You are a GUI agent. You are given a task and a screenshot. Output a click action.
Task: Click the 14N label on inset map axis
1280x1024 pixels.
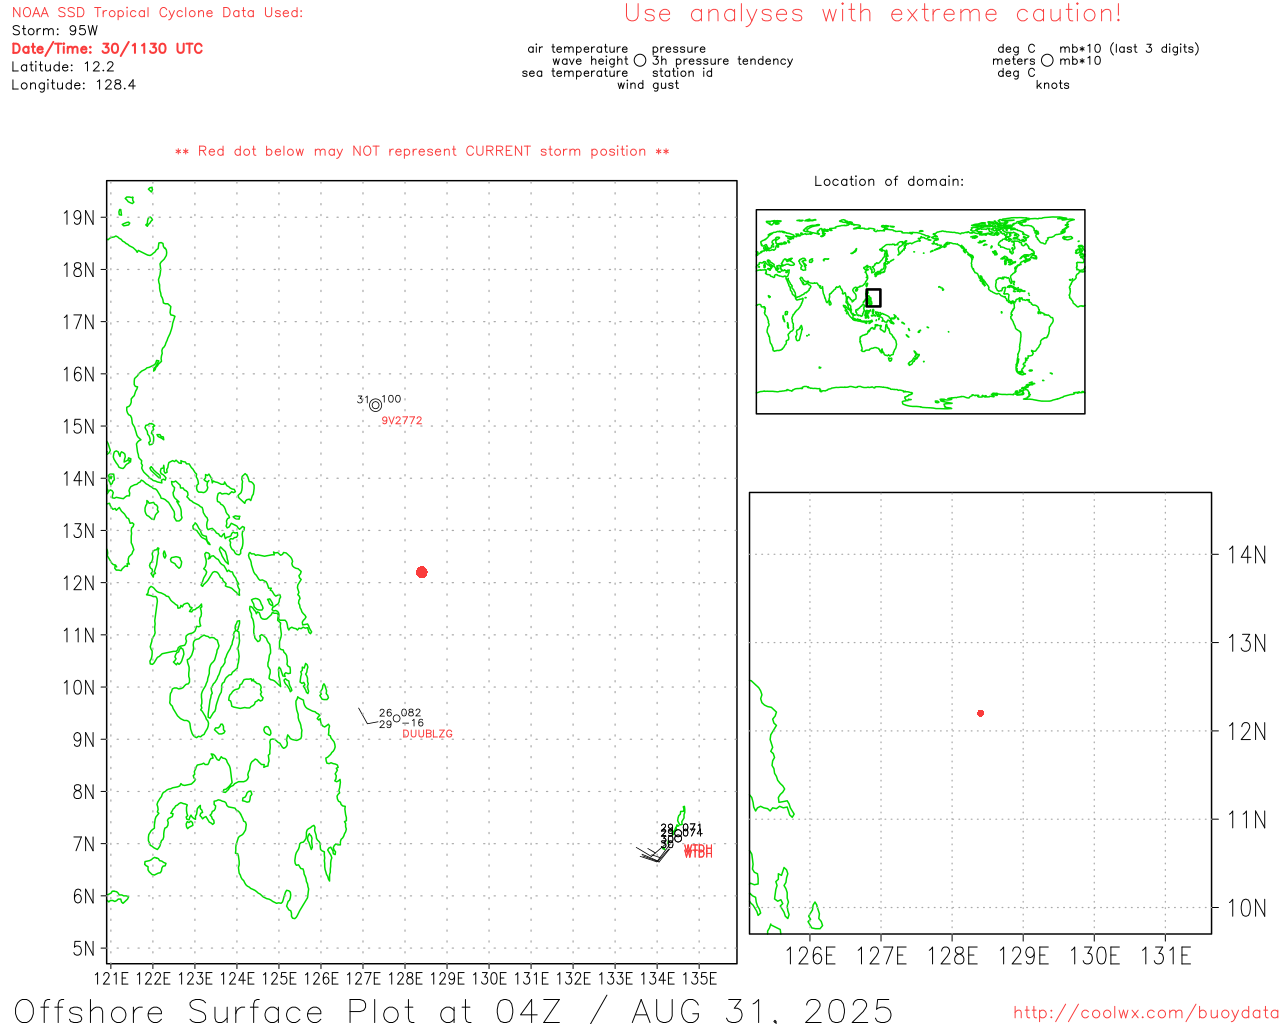[x=1247, y=555]
